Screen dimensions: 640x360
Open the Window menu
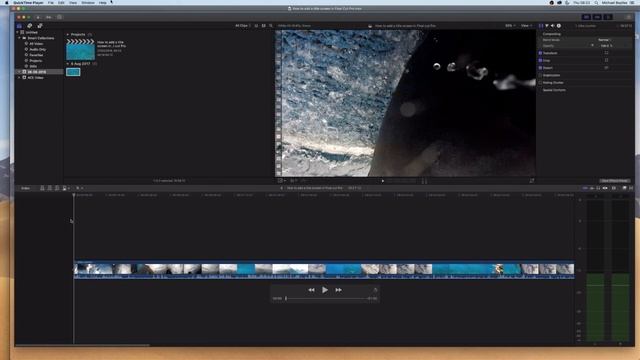pyautogui.click(x=88, y=2)
